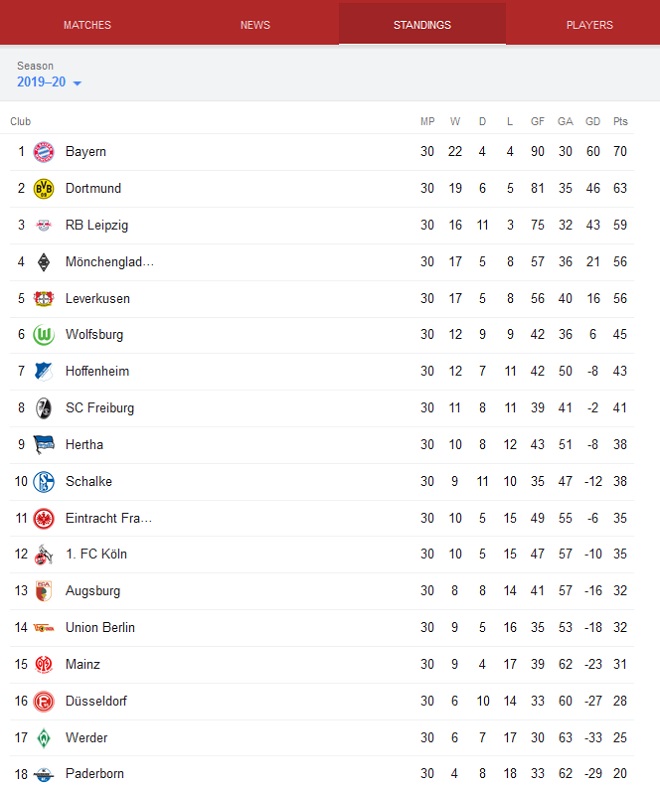This screenshot has height=796, width=660.
Task: Click the RB Leipzig crest icon
Action: [x=43, y=225]
